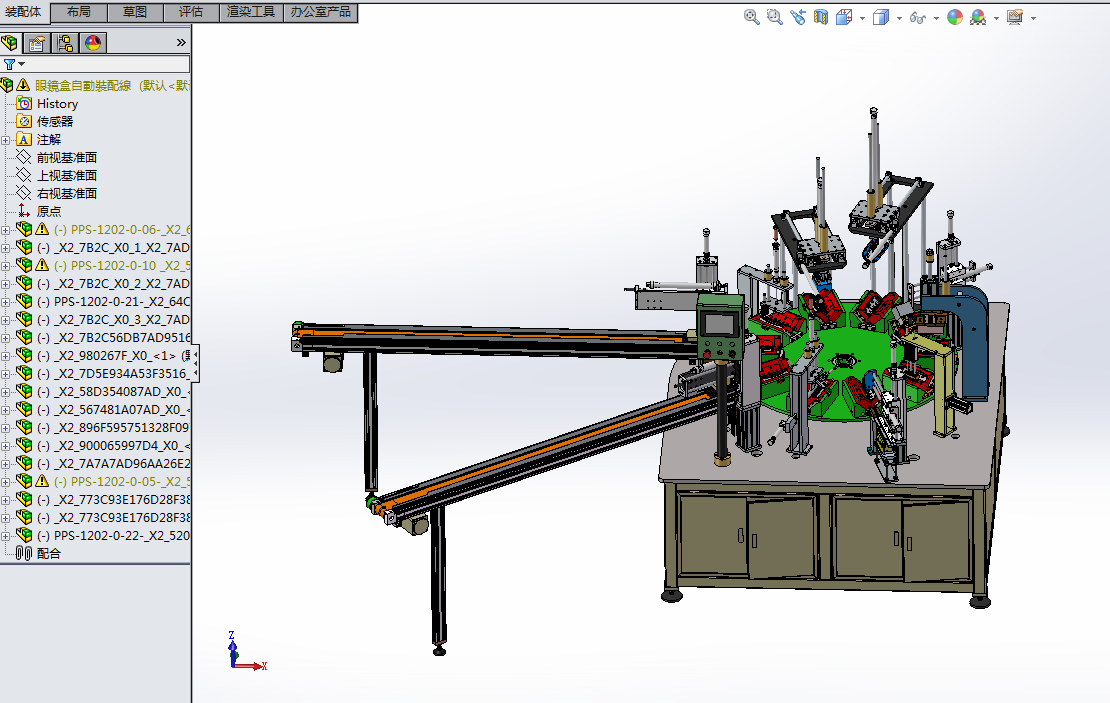Click the Apply Scene icon
Viewport: 1110px width, 703px height.
(x=978, y=17)
